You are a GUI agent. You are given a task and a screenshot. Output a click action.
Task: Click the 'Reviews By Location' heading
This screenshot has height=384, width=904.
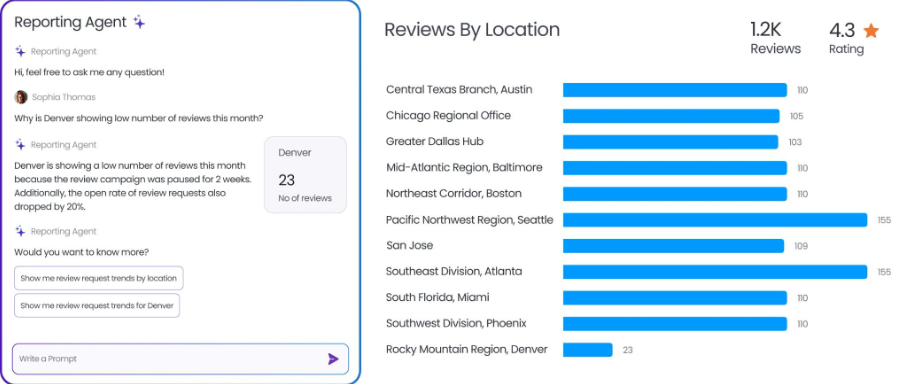[x=472, y=29]
